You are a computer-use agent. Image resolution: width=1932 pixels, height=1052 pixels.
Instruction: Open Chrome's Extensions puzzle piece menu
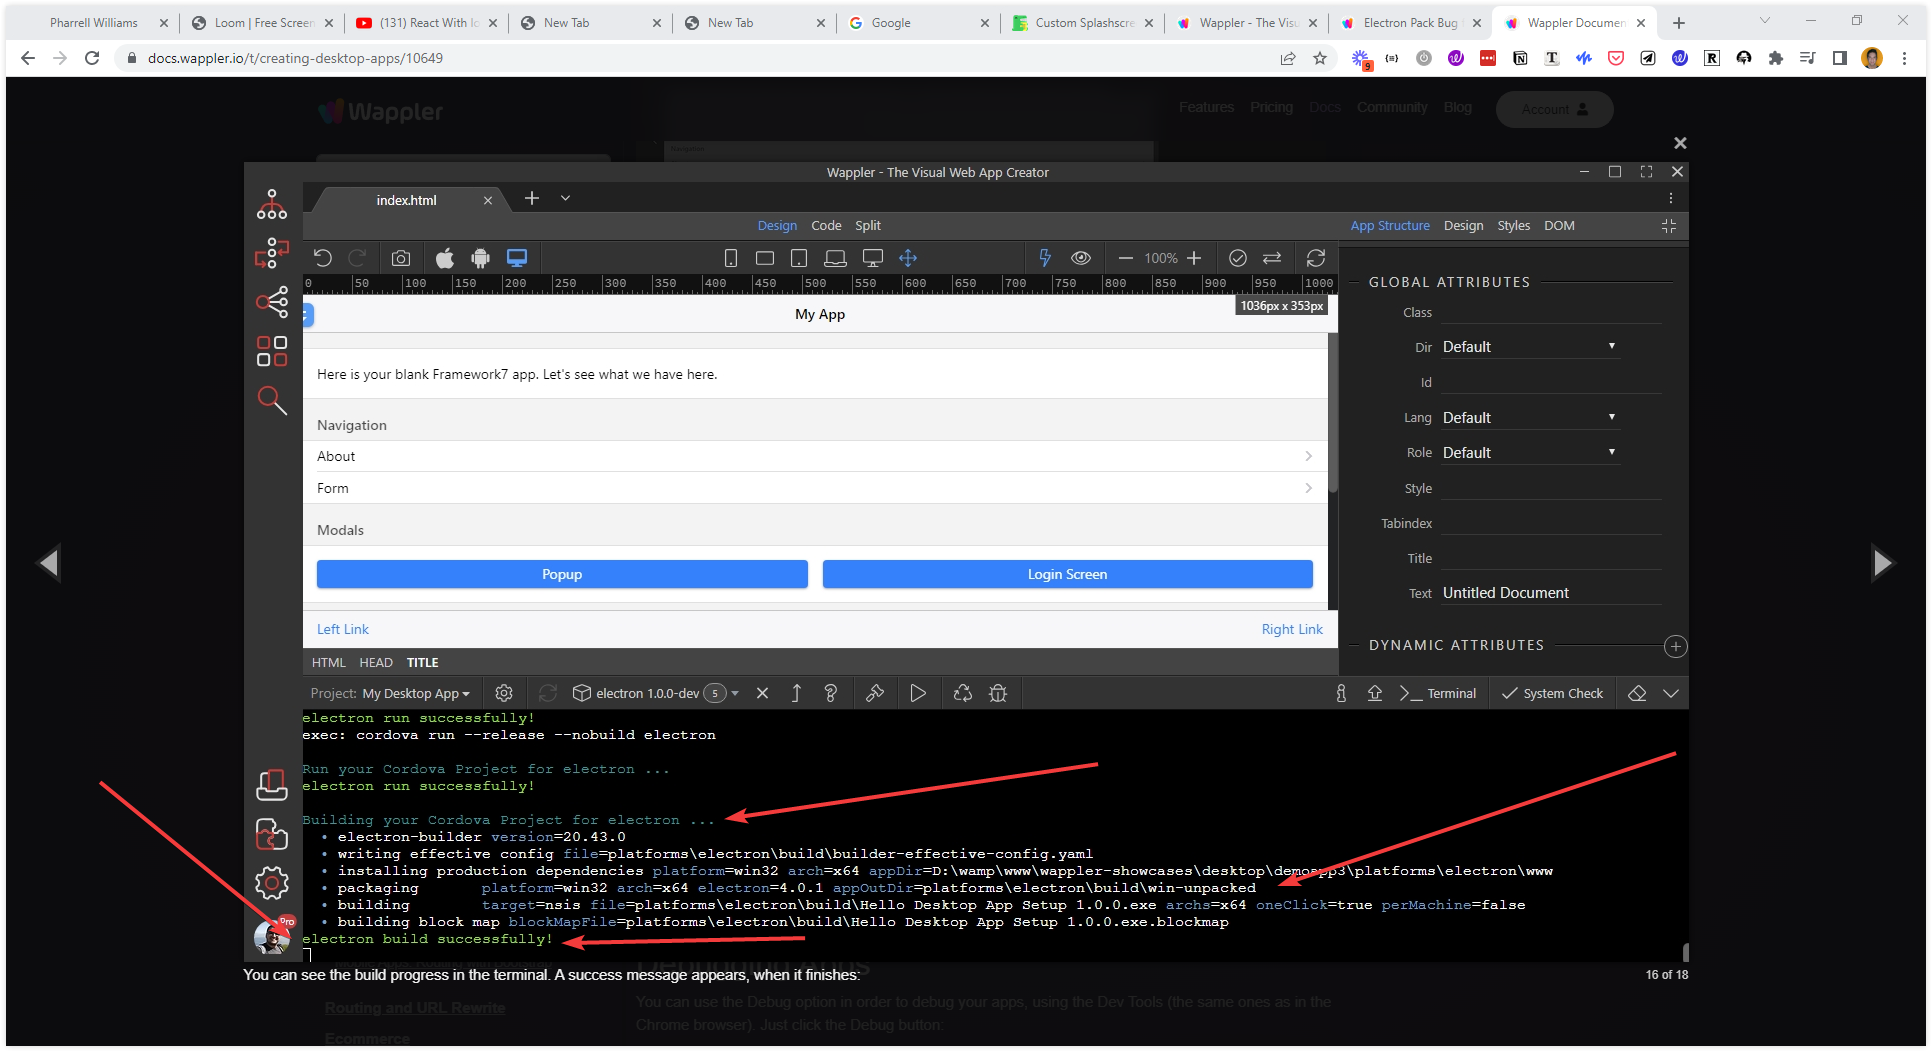coord(1776,58)
